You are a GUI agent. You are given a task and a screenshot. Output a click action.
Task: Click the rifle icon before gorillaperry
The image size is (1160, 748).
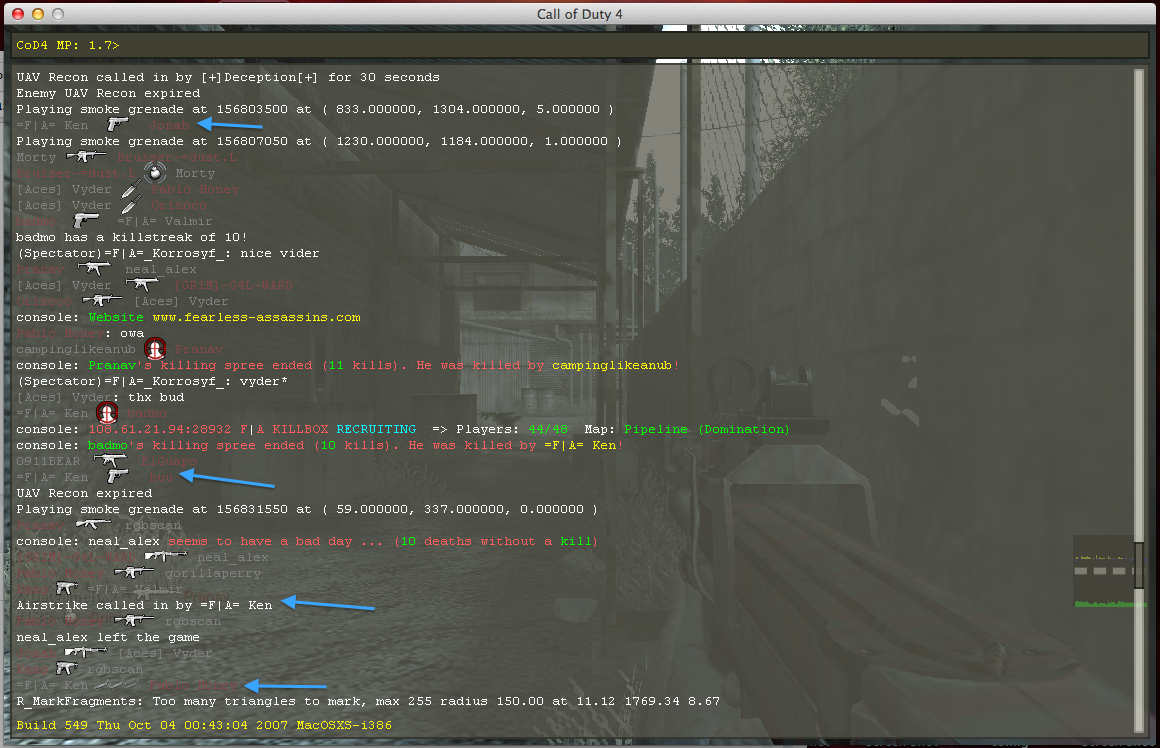click(133, 572)
